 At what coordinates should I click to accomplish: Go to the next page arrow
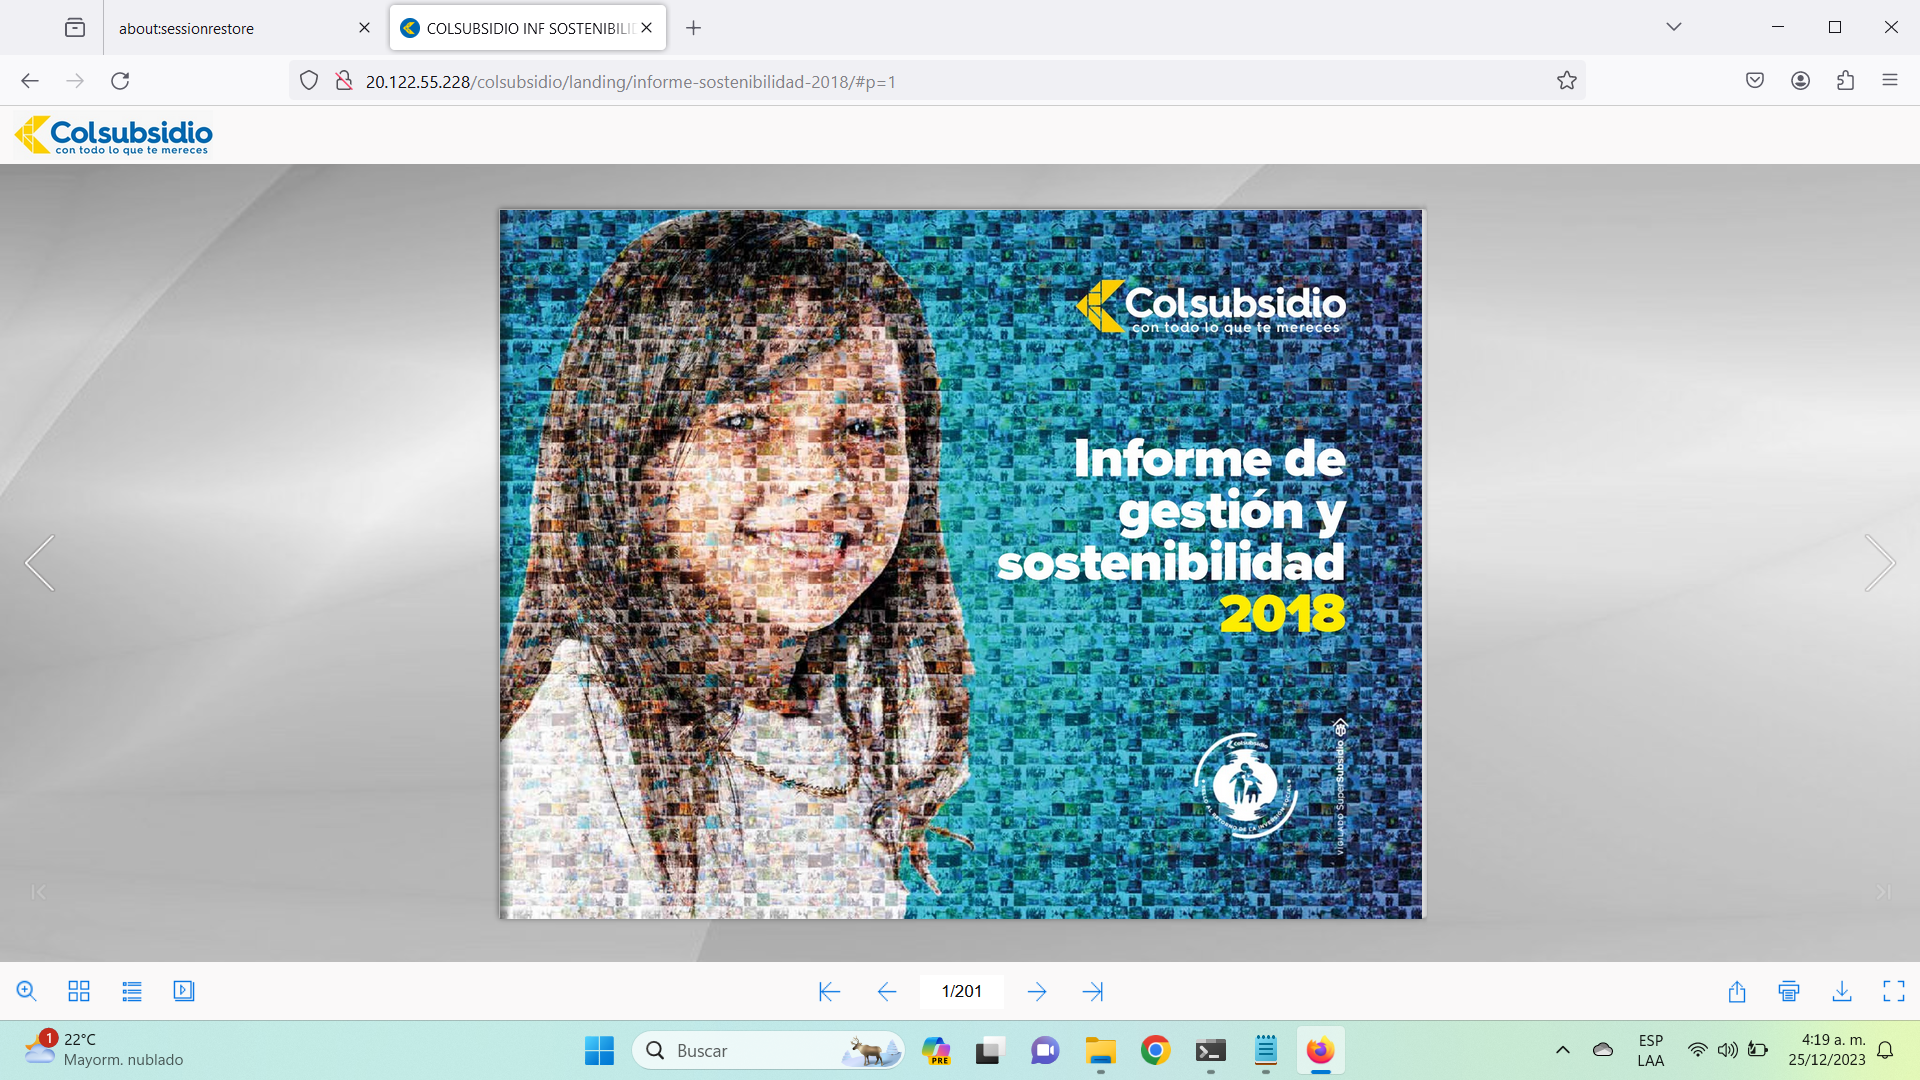coord(1037,991)
